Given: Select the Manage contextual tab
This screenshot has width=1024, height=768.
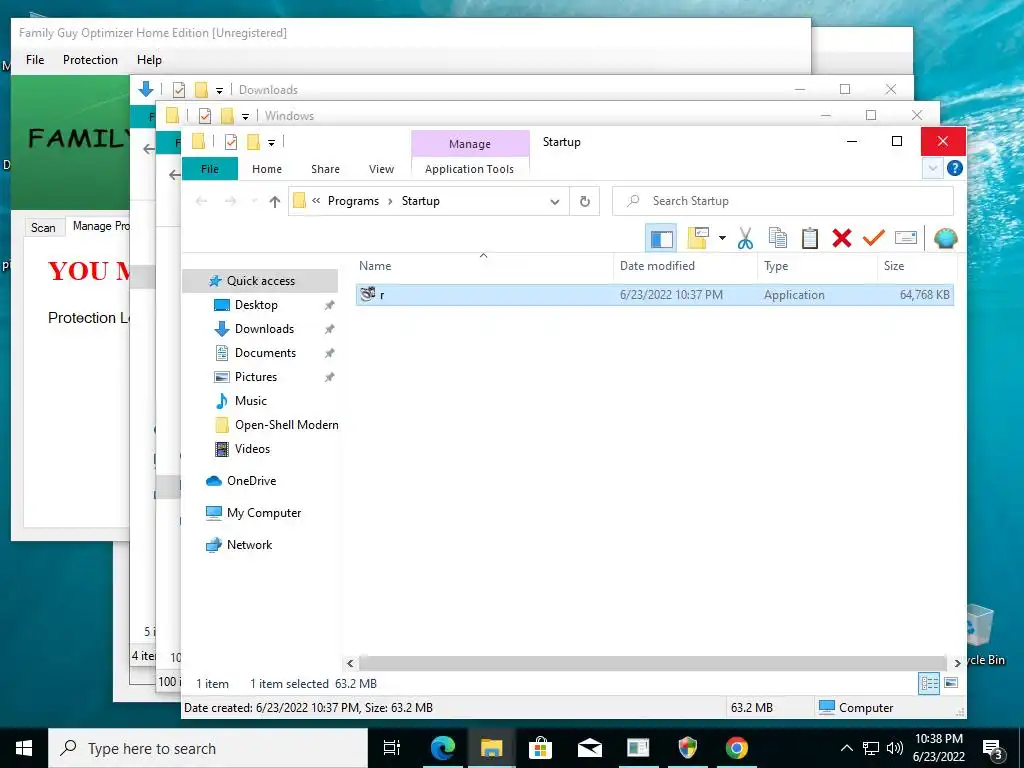Looking at the screenshot, I should coord(470,144).
